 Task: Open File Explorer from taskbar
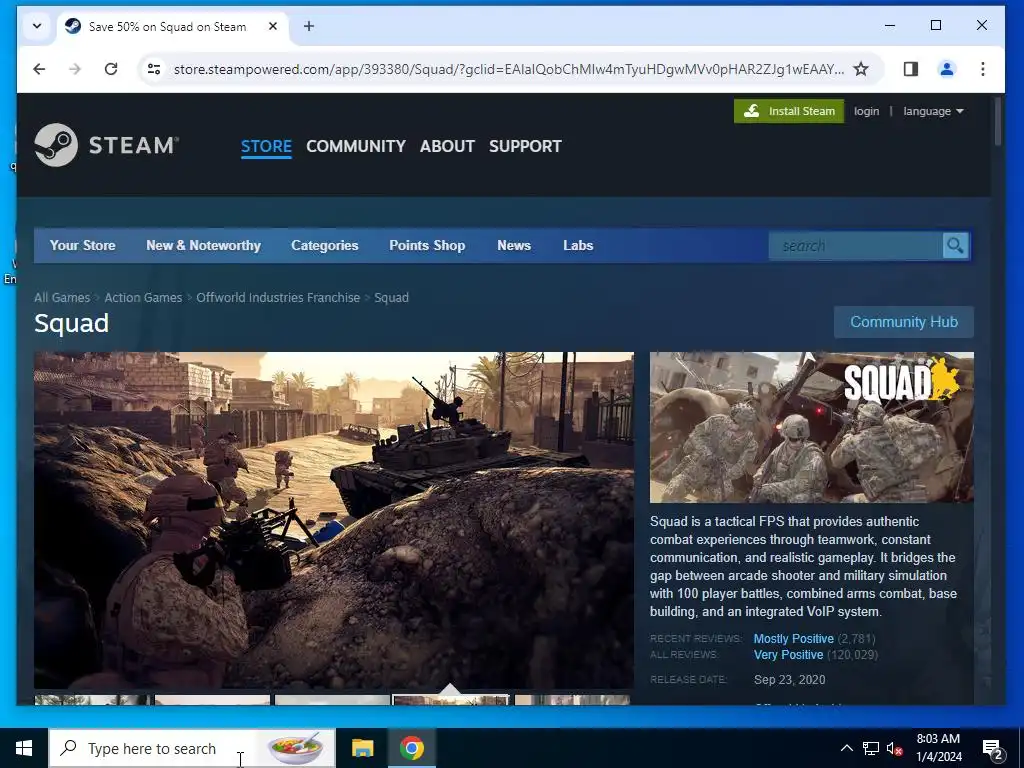pyautogui.click(x=362, y=748)
